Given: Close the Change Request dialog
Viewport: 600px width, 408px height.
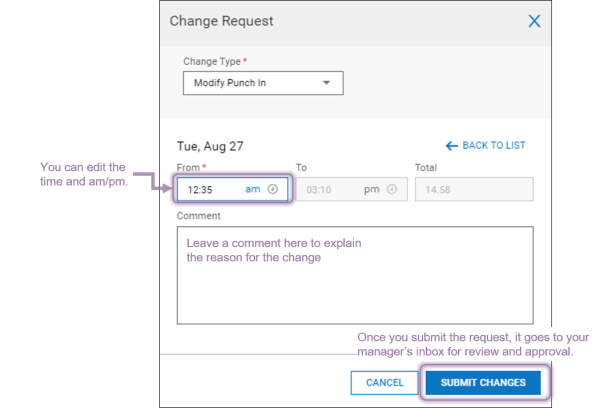Looking at the screenshot, I should [x=534, y=20].
